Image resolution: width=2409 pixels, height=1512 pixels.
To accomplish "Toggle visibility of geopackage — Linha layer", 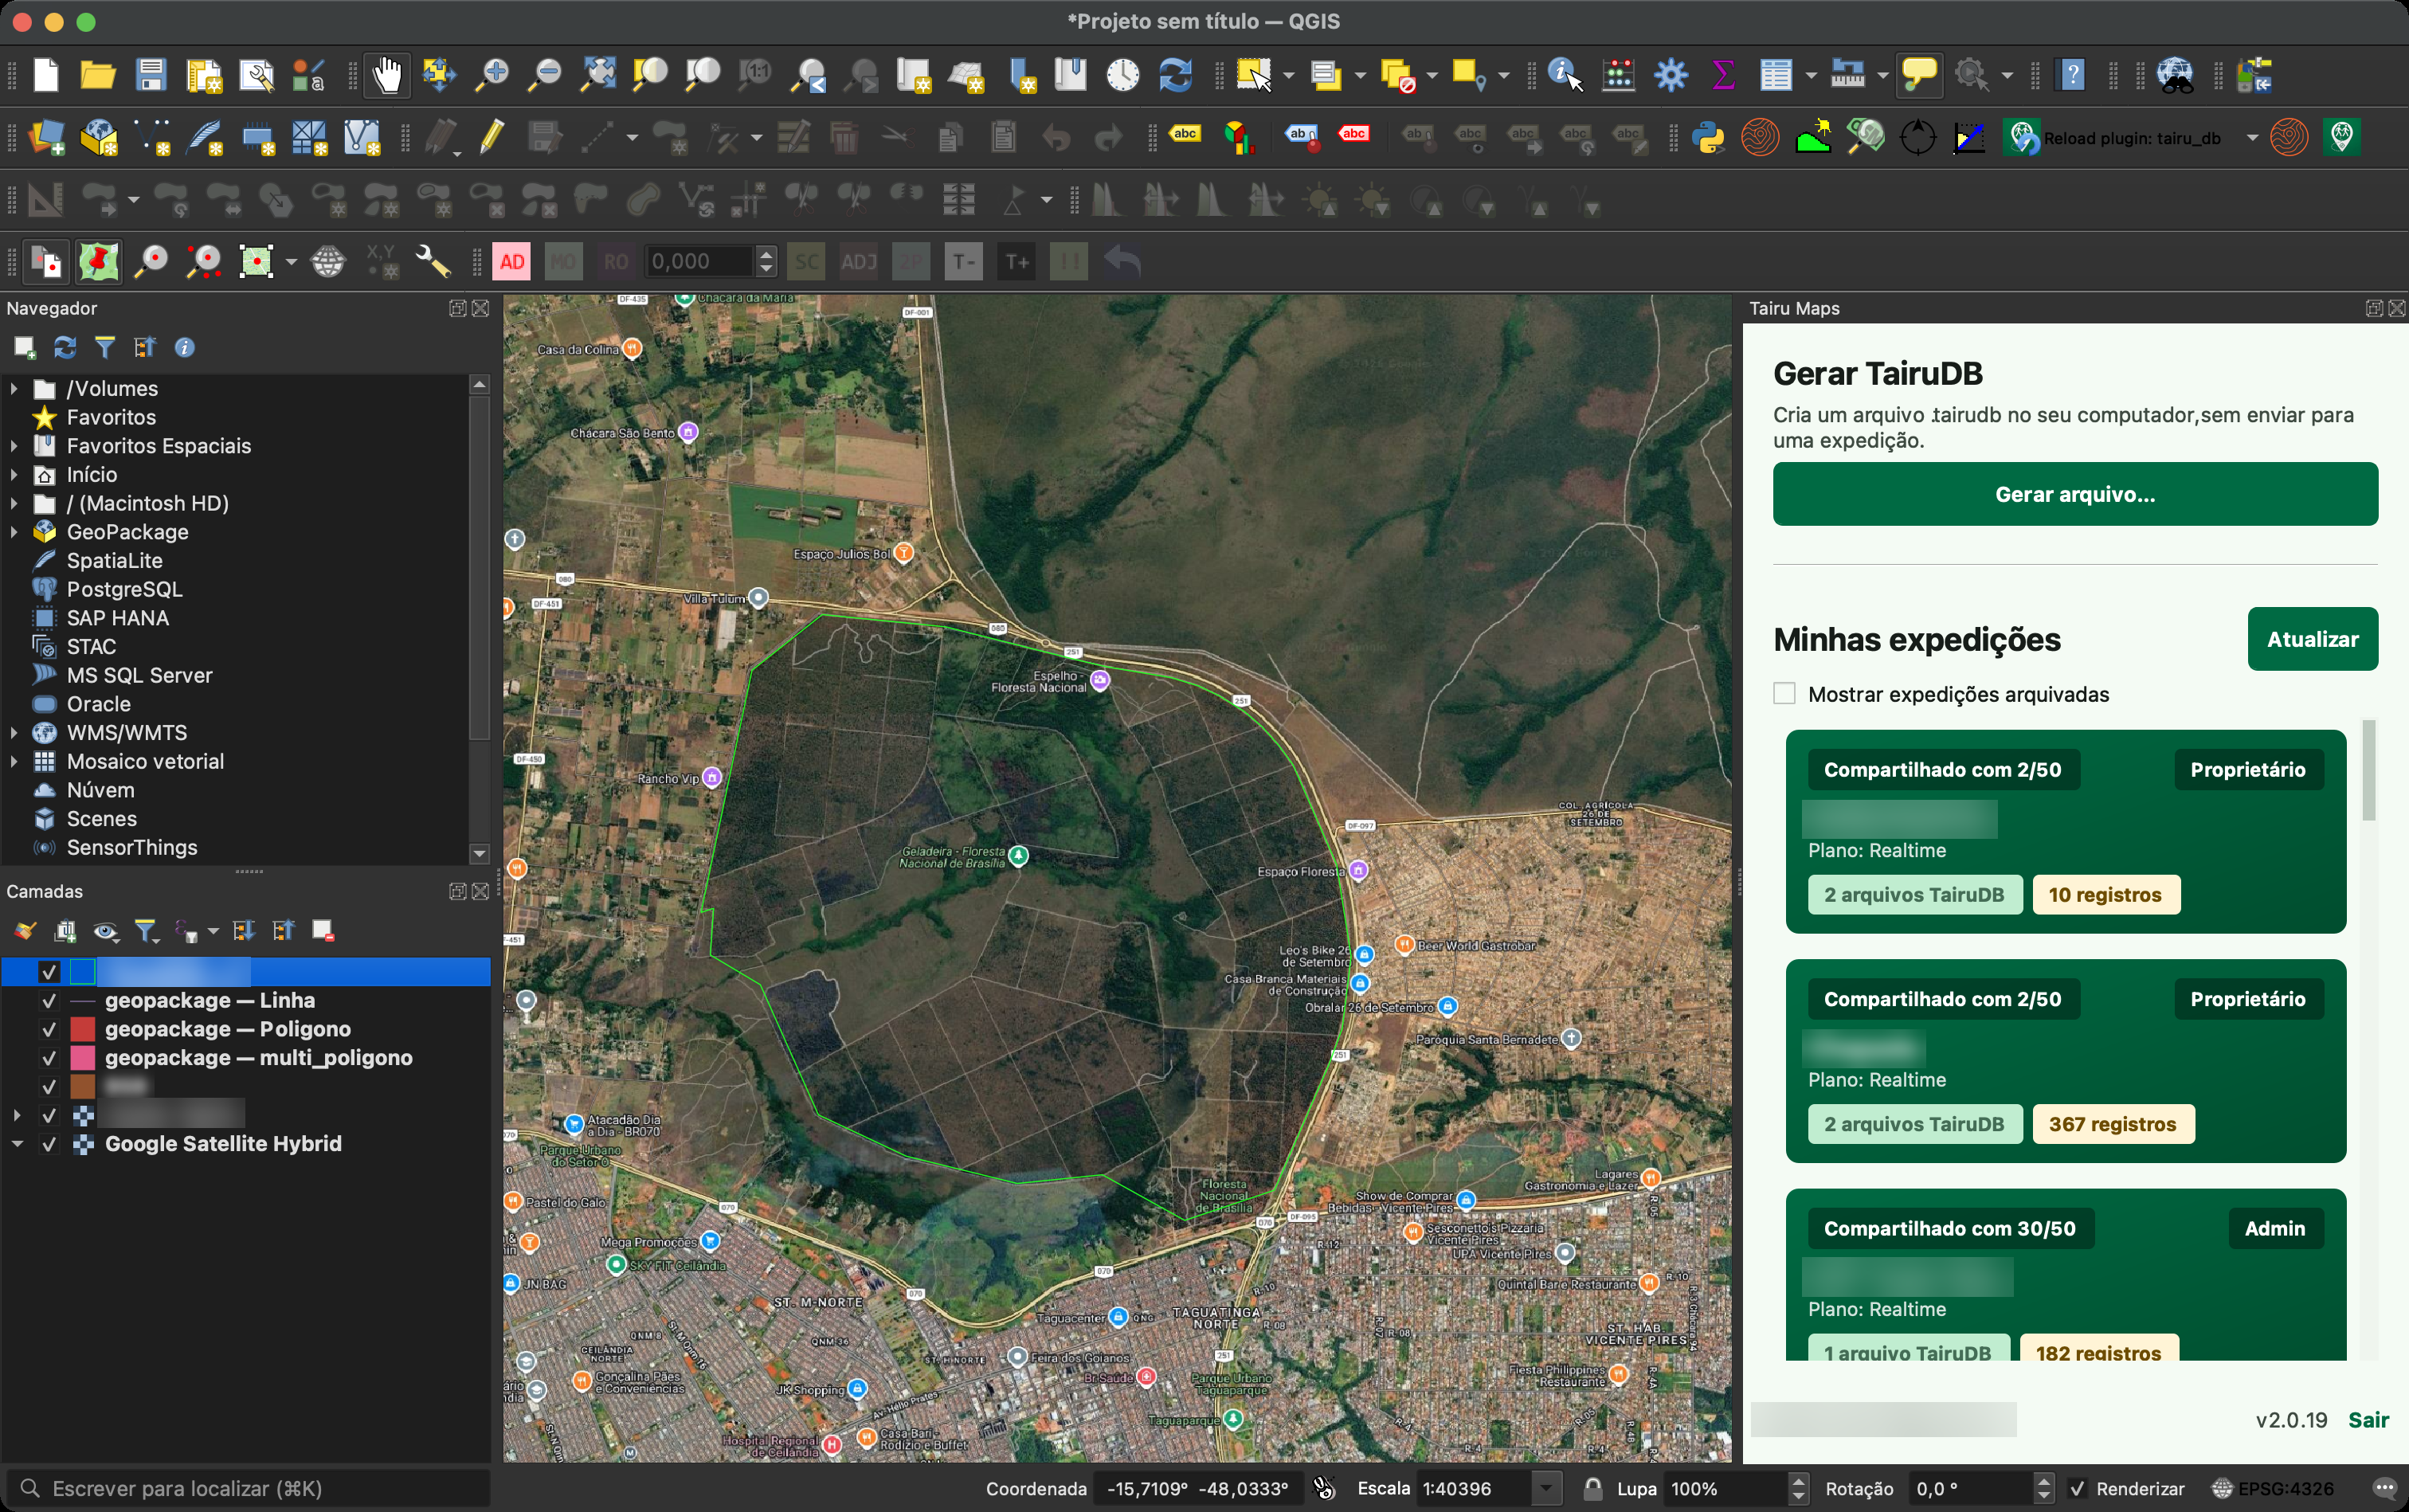I will pyautogui.click(x=49, y=1000).
